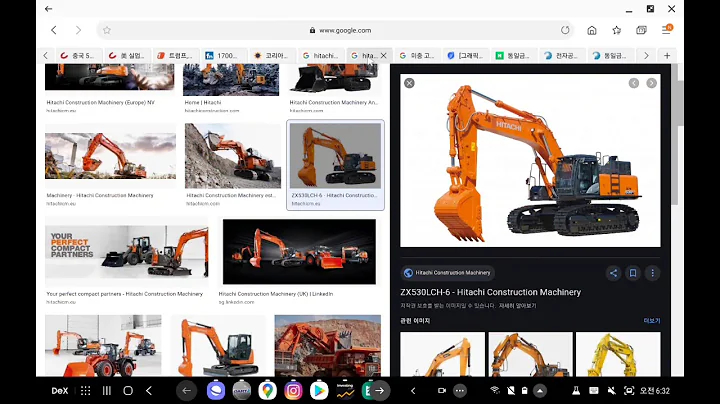Switch to the '이층 고..' tab
The width and height of the screenshot is (720, 404).
click(417, 56)
